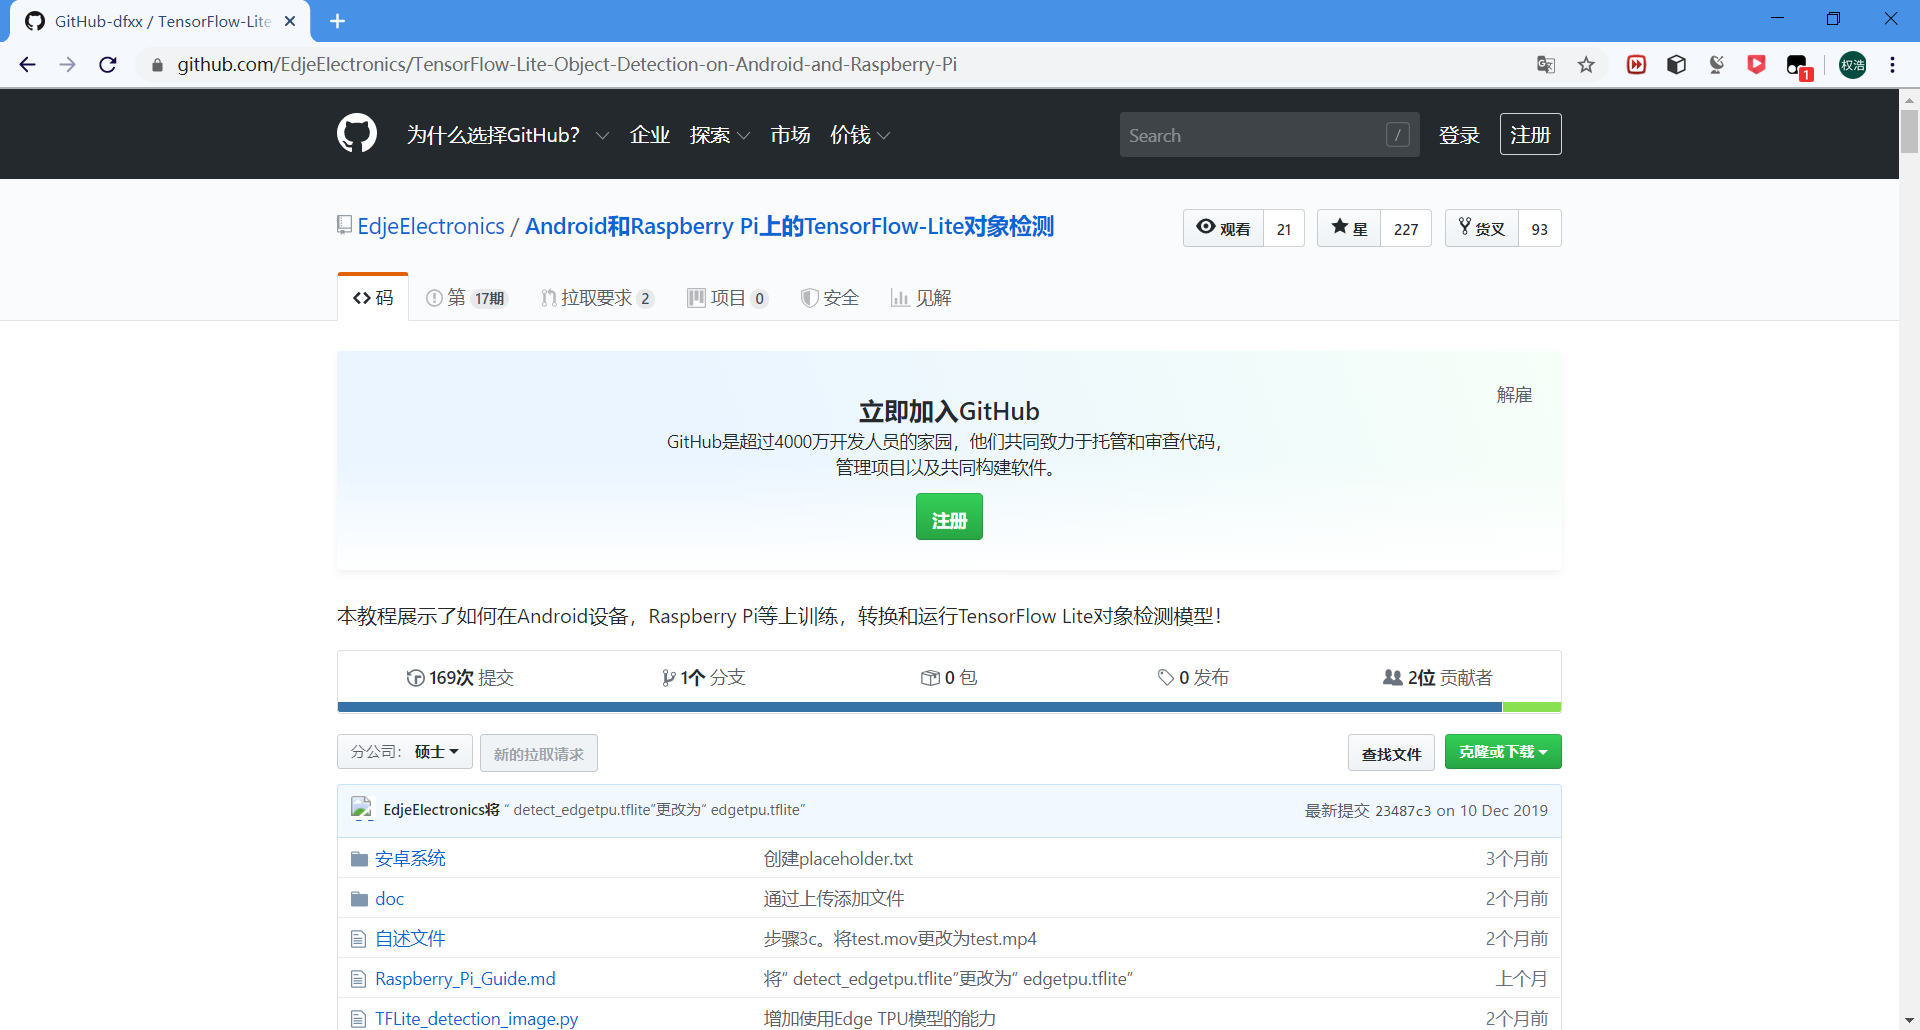Reload the page
Viewport: 1920px width, 1030px height.
pos(108,65)
